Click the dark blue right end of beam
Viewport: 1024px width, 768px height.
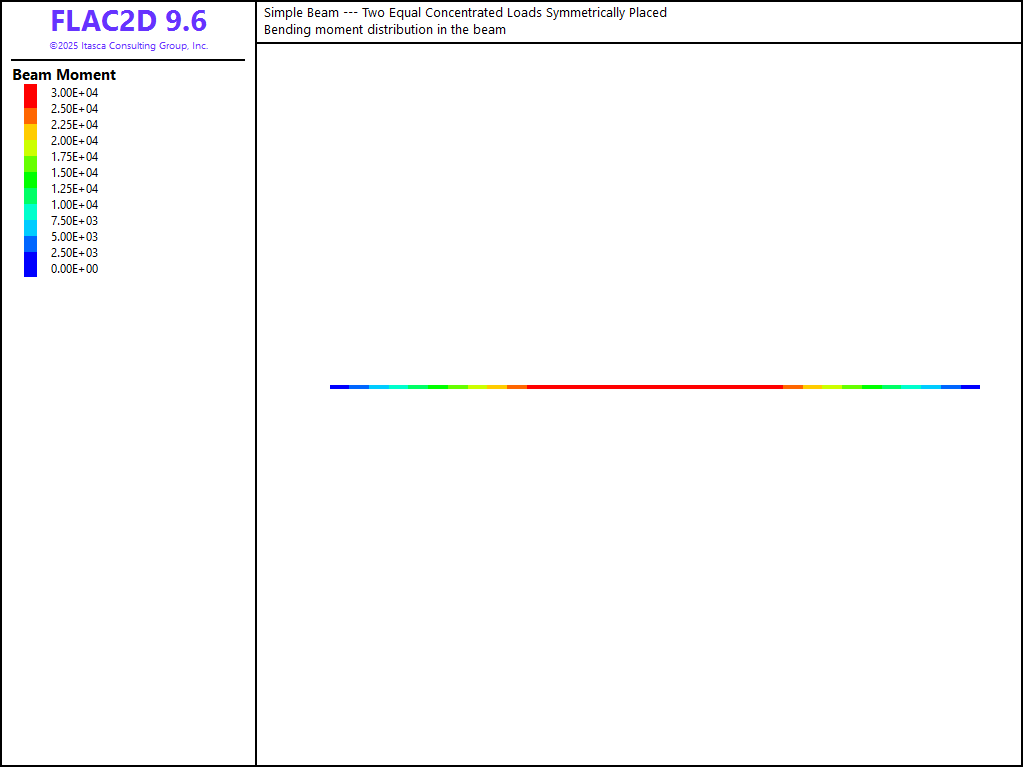pos(971,386)
